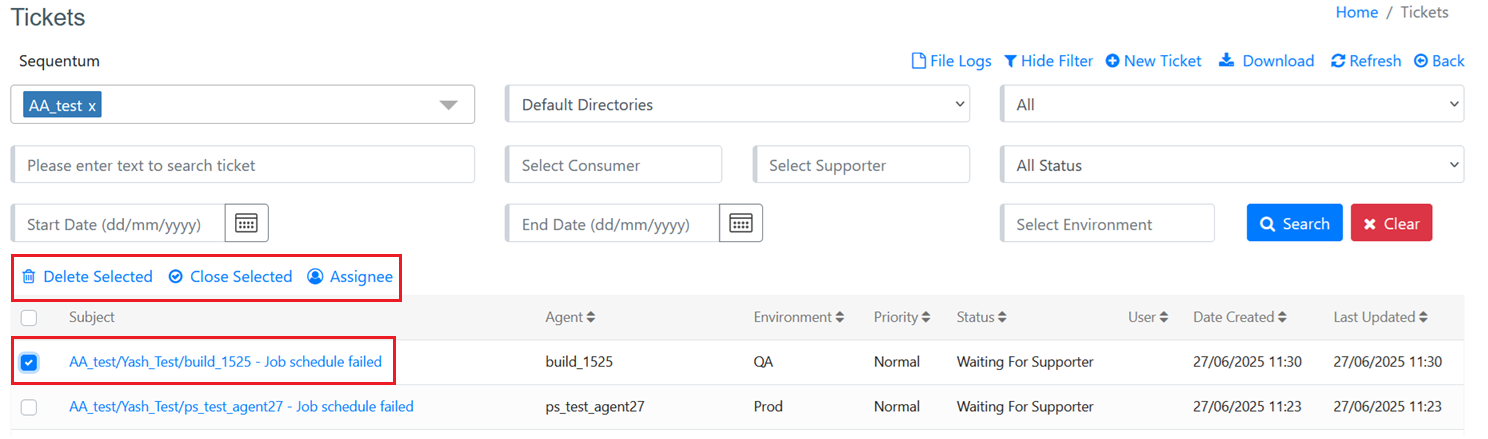Download the tickets list

1266,61
